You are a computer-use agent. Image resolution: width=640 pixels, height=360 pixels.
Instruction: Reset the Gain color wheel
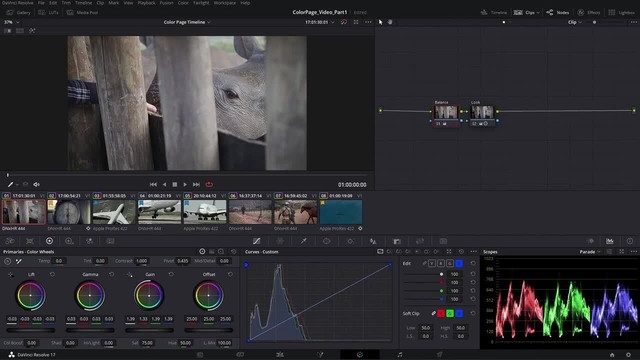pos(171,274)
